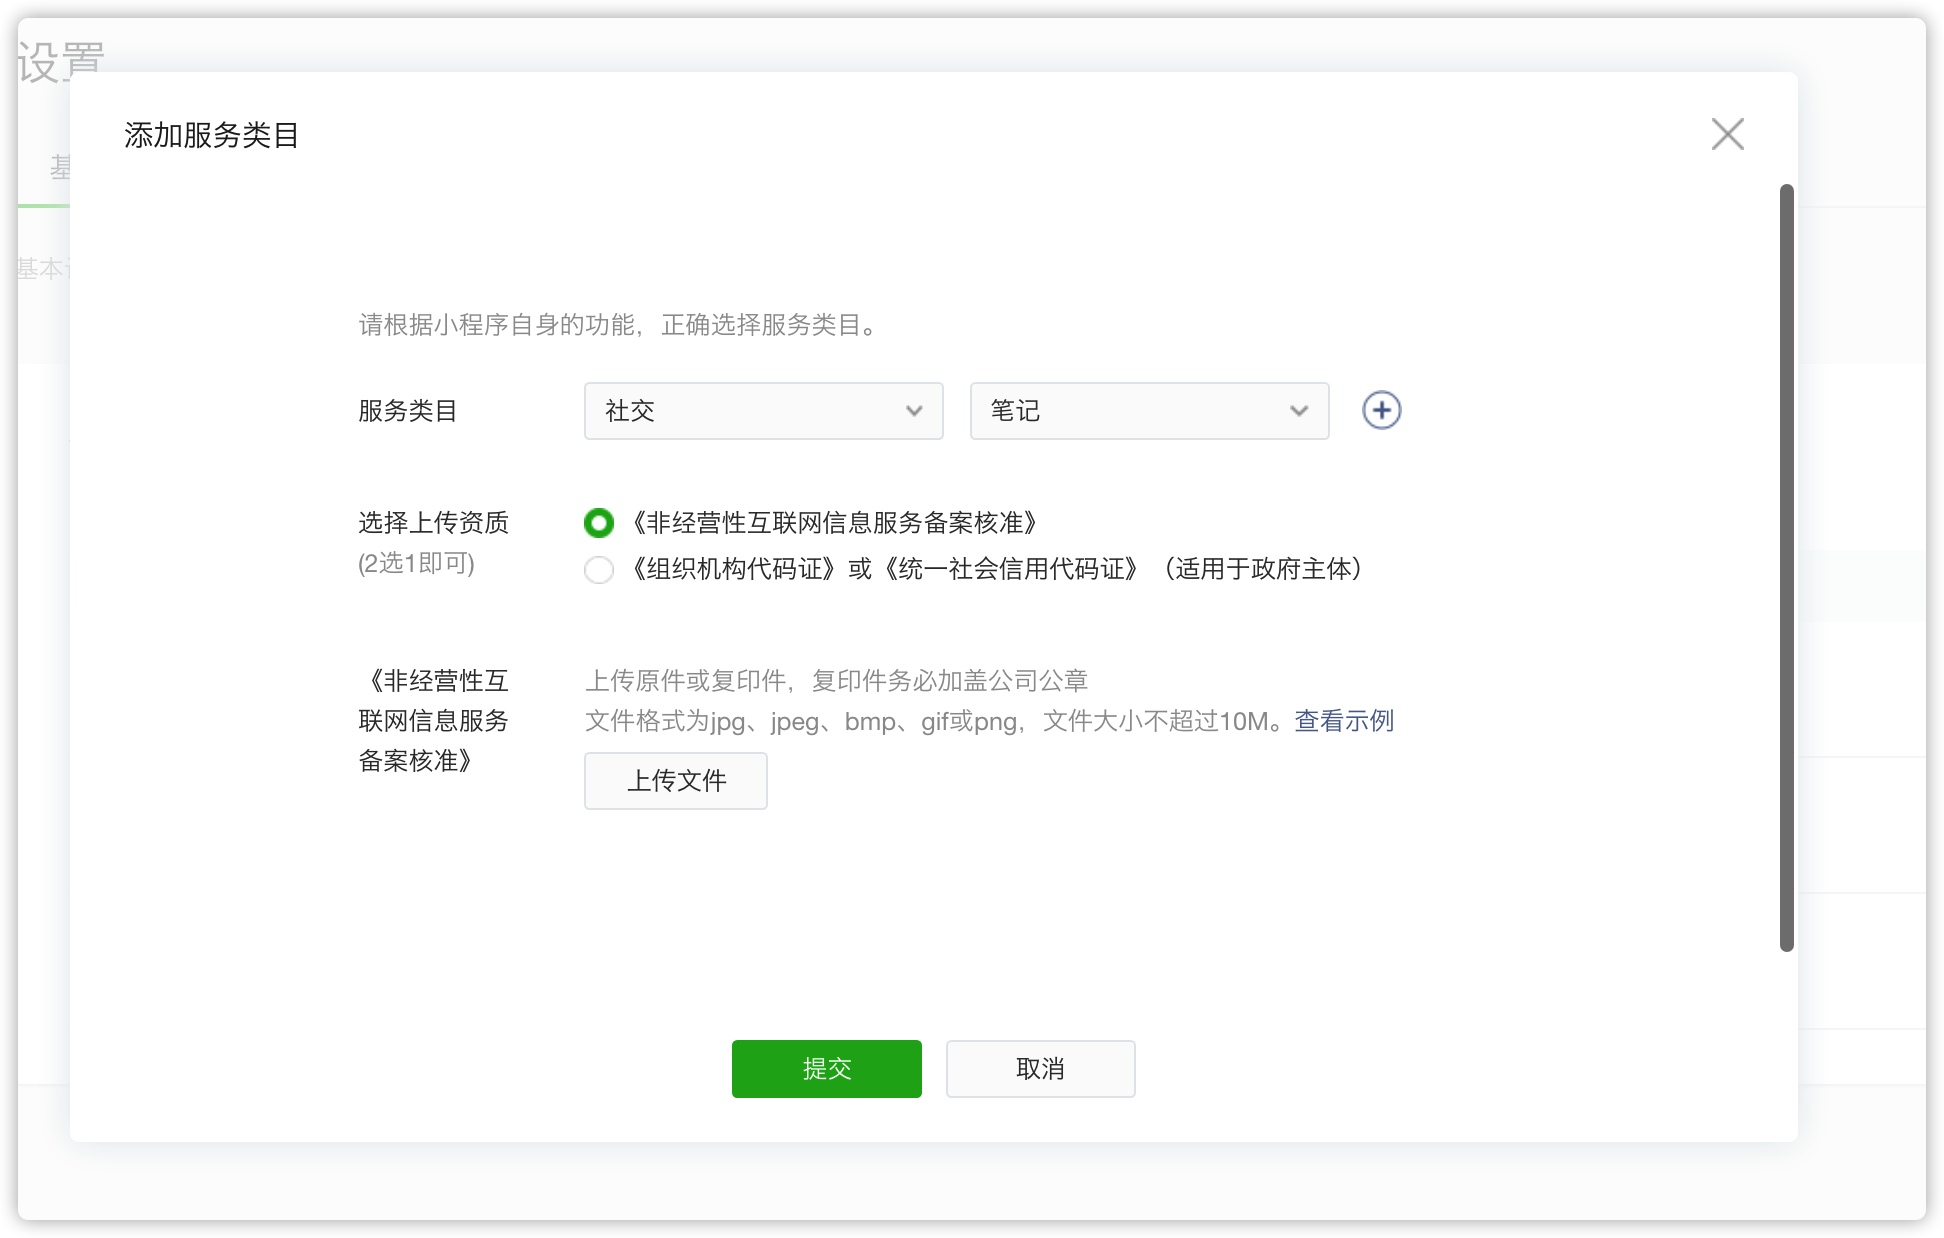
Task: Click chevron arrow in 社交 dropdown
Action: (913, 411)
